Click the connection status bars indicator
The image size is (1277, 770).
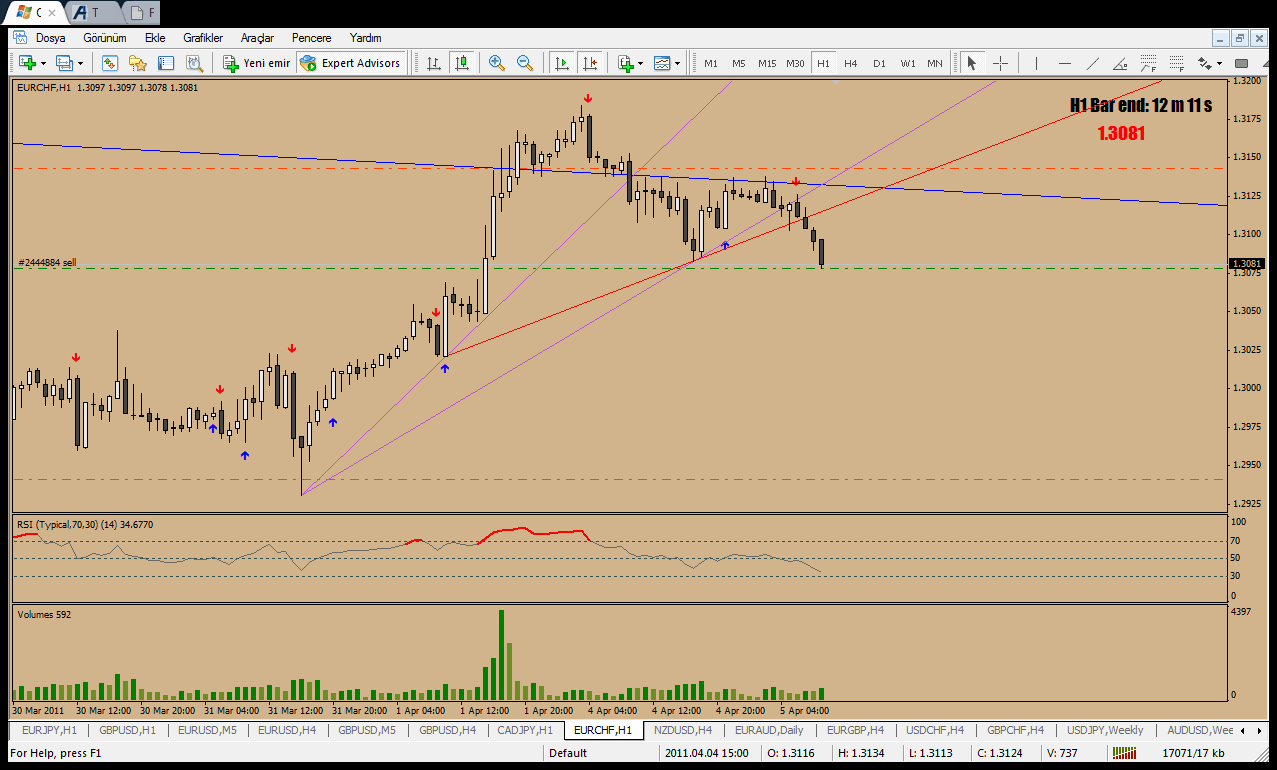click(1128, 753)
